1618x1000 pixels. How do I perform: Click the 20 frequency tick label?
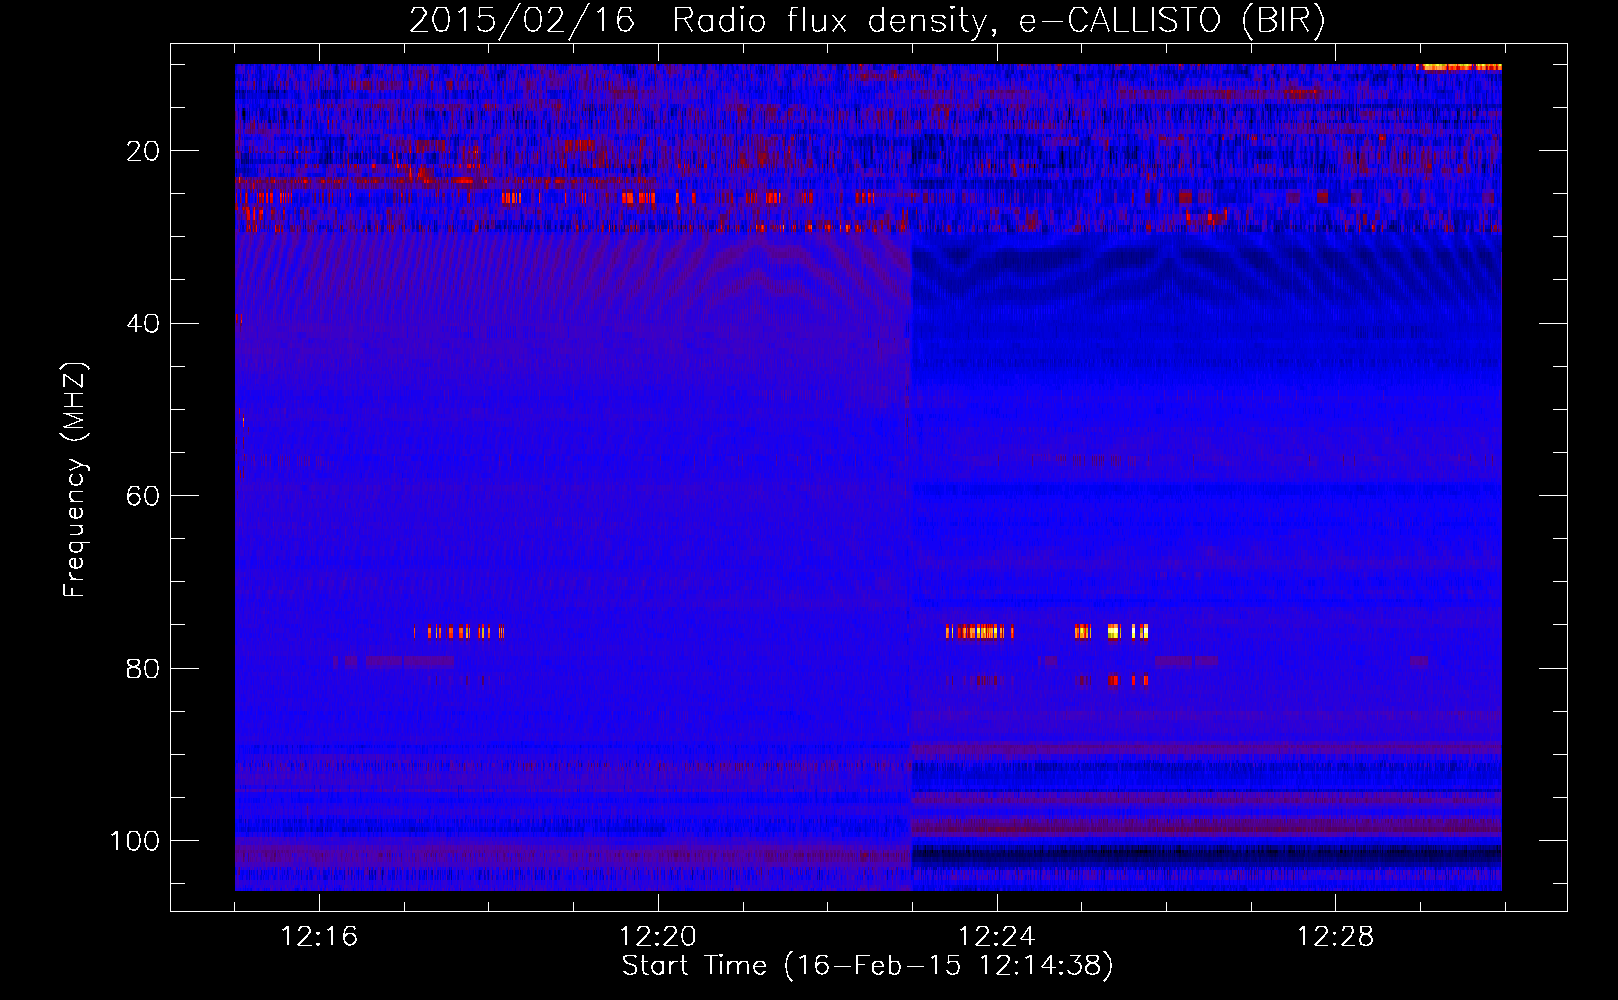click(143, 151)
